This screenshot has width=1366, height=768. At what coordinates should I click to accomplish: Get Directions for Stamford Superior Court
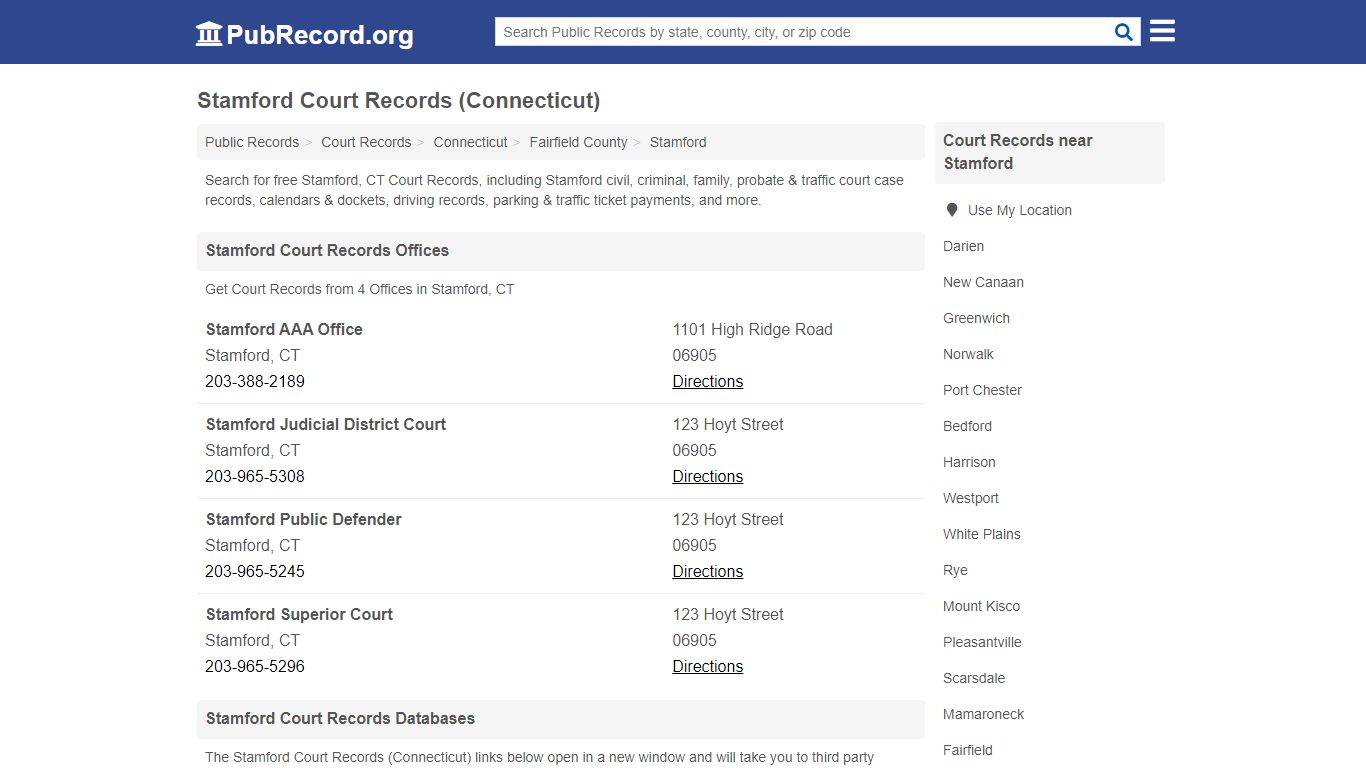pyautogui.click(x=707, y=666)
